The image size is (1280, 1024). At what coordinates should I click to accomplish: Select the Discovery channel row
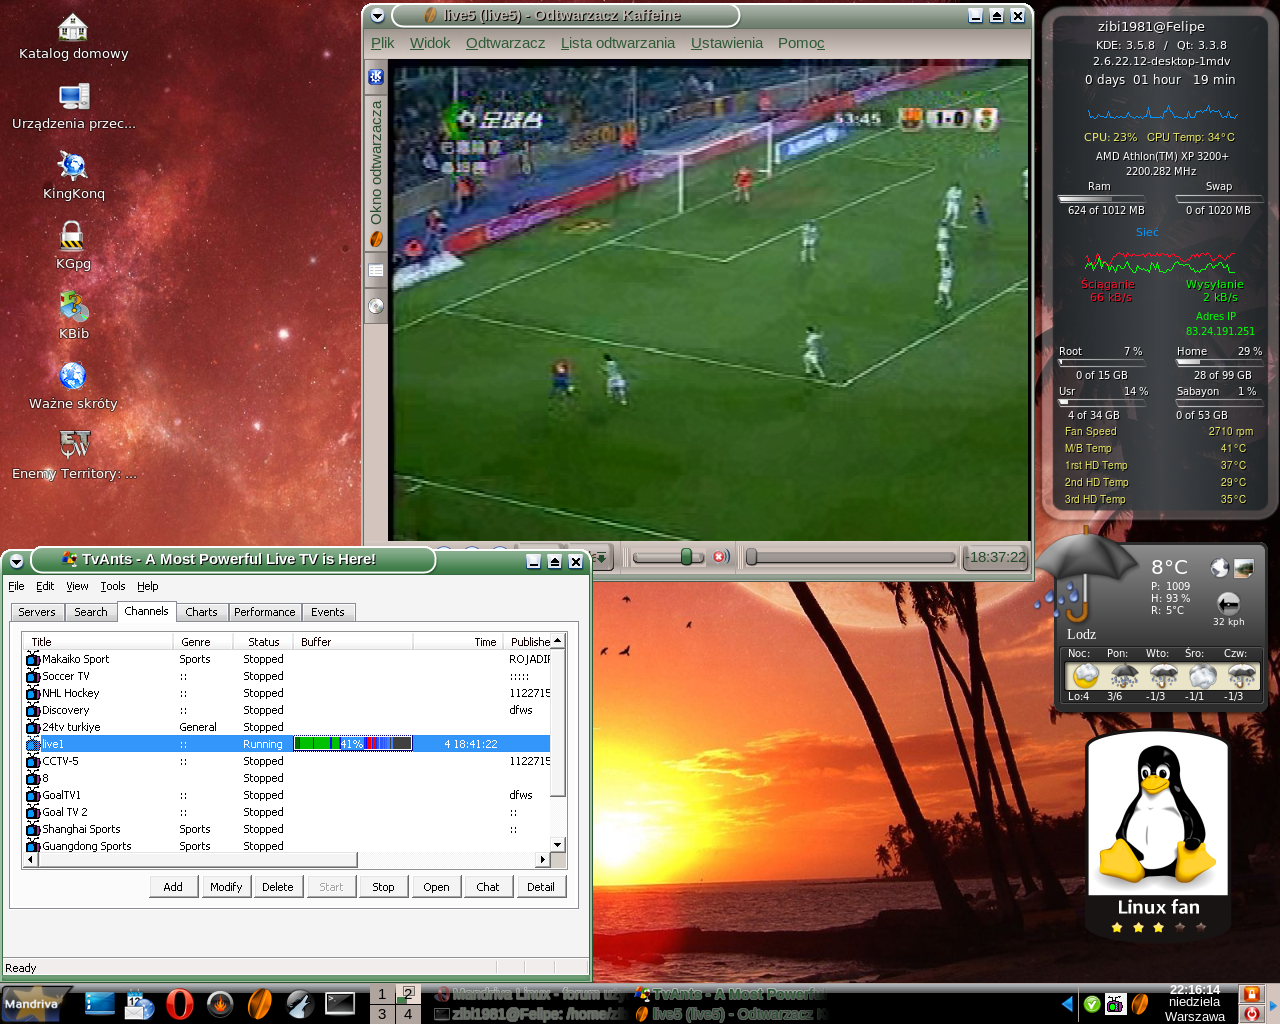click(x=288, y=710)
